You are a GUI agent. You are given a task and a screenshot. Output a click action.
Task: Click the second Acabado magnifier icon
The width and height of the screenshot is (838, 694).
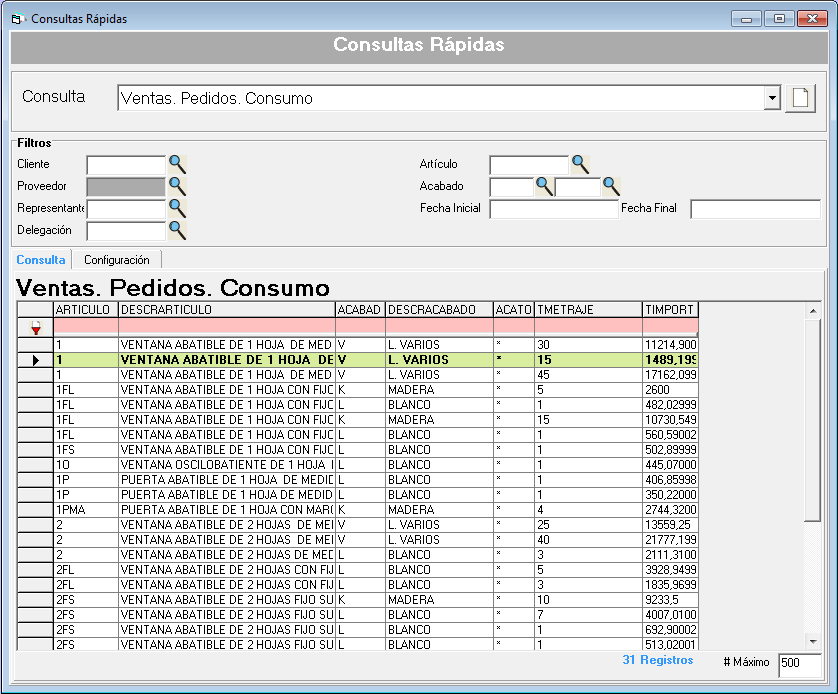tap(611, 186)
